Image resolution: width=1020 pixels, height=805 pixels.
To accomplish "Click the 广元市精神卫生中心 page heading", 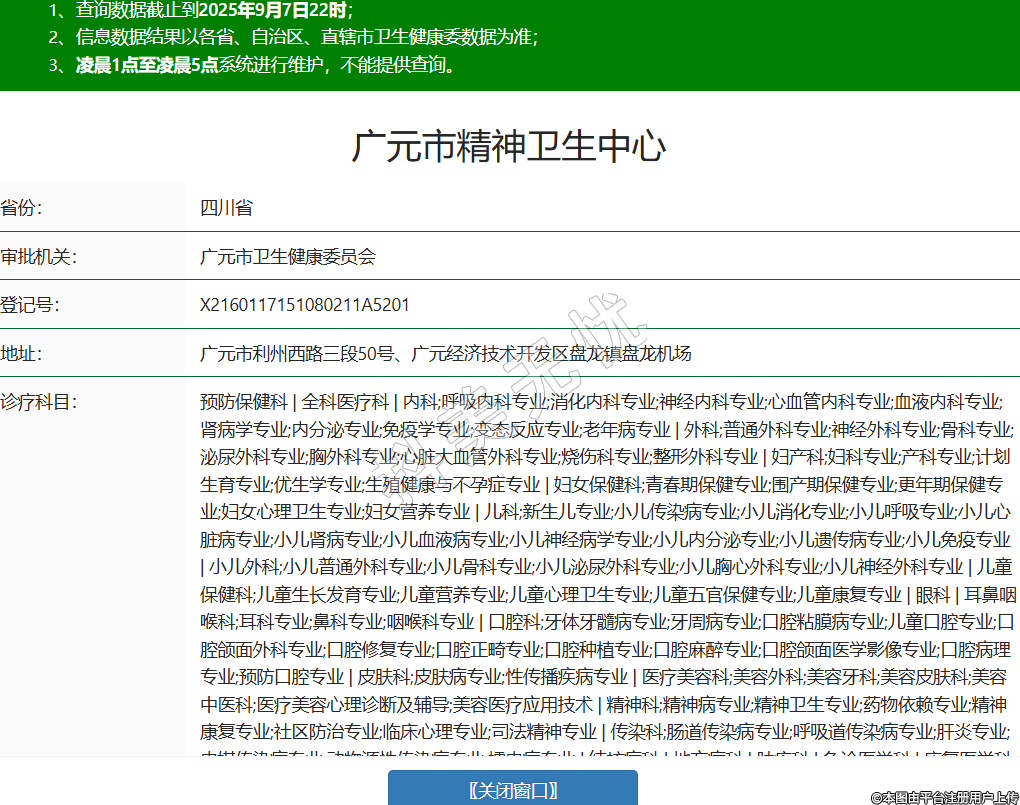I will tap(509, 146).
